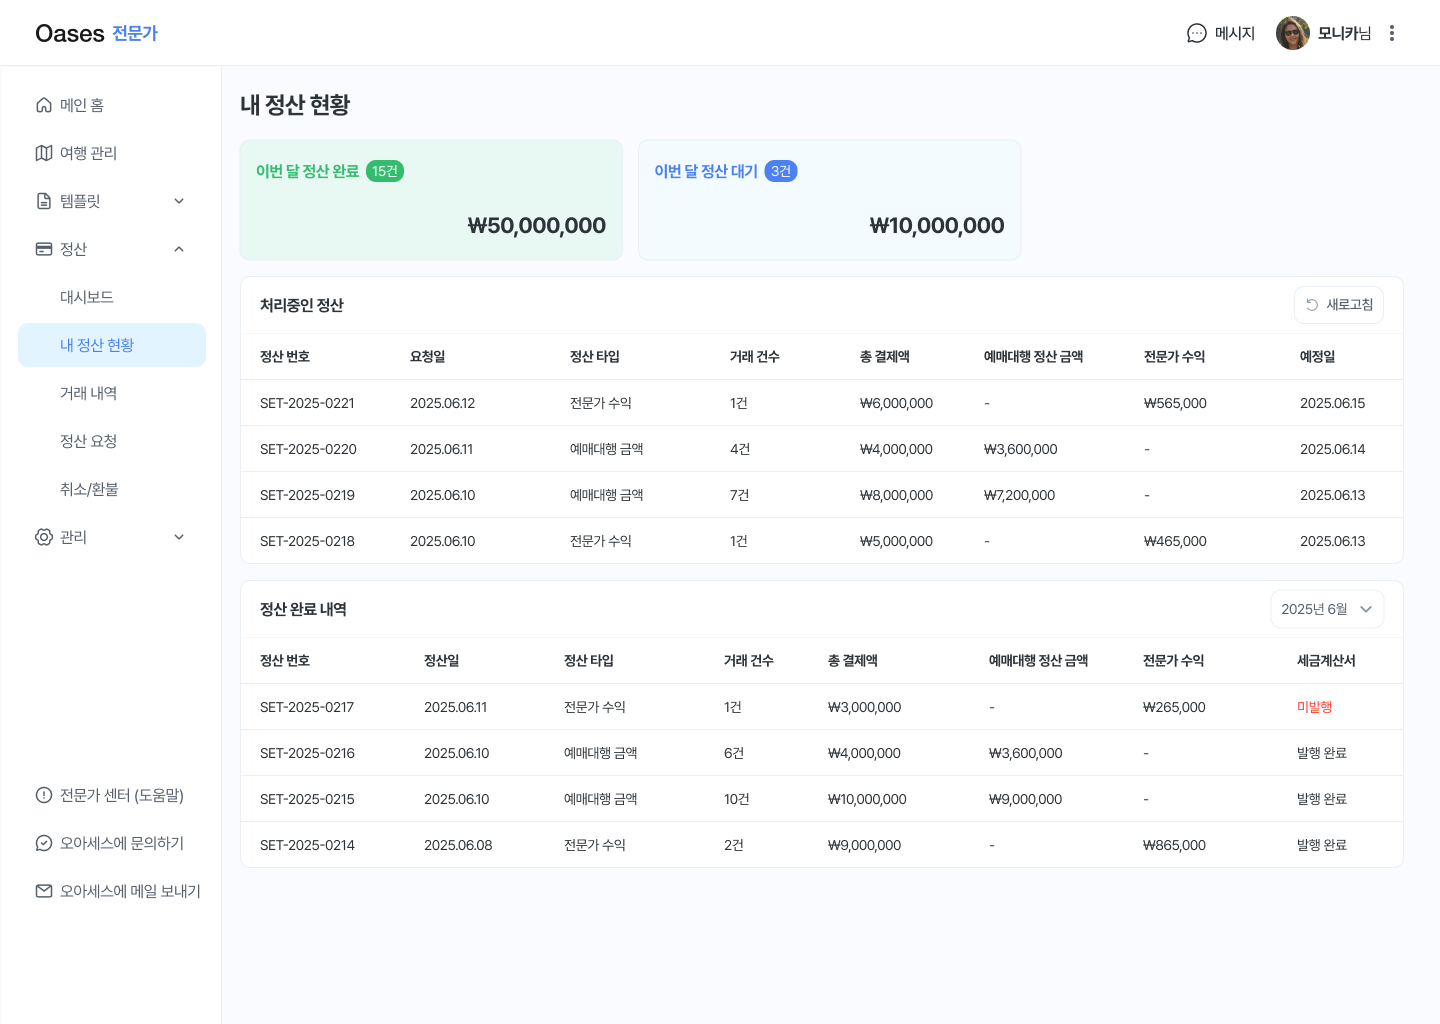
Task: Open the three-dot more options menu
Action: click(1391, 33)
